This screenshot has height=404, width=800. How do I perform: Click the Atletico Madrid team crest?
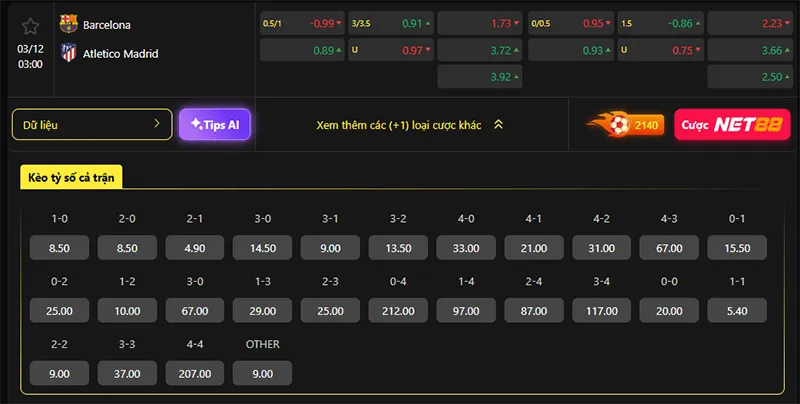[x=68, y=53]
